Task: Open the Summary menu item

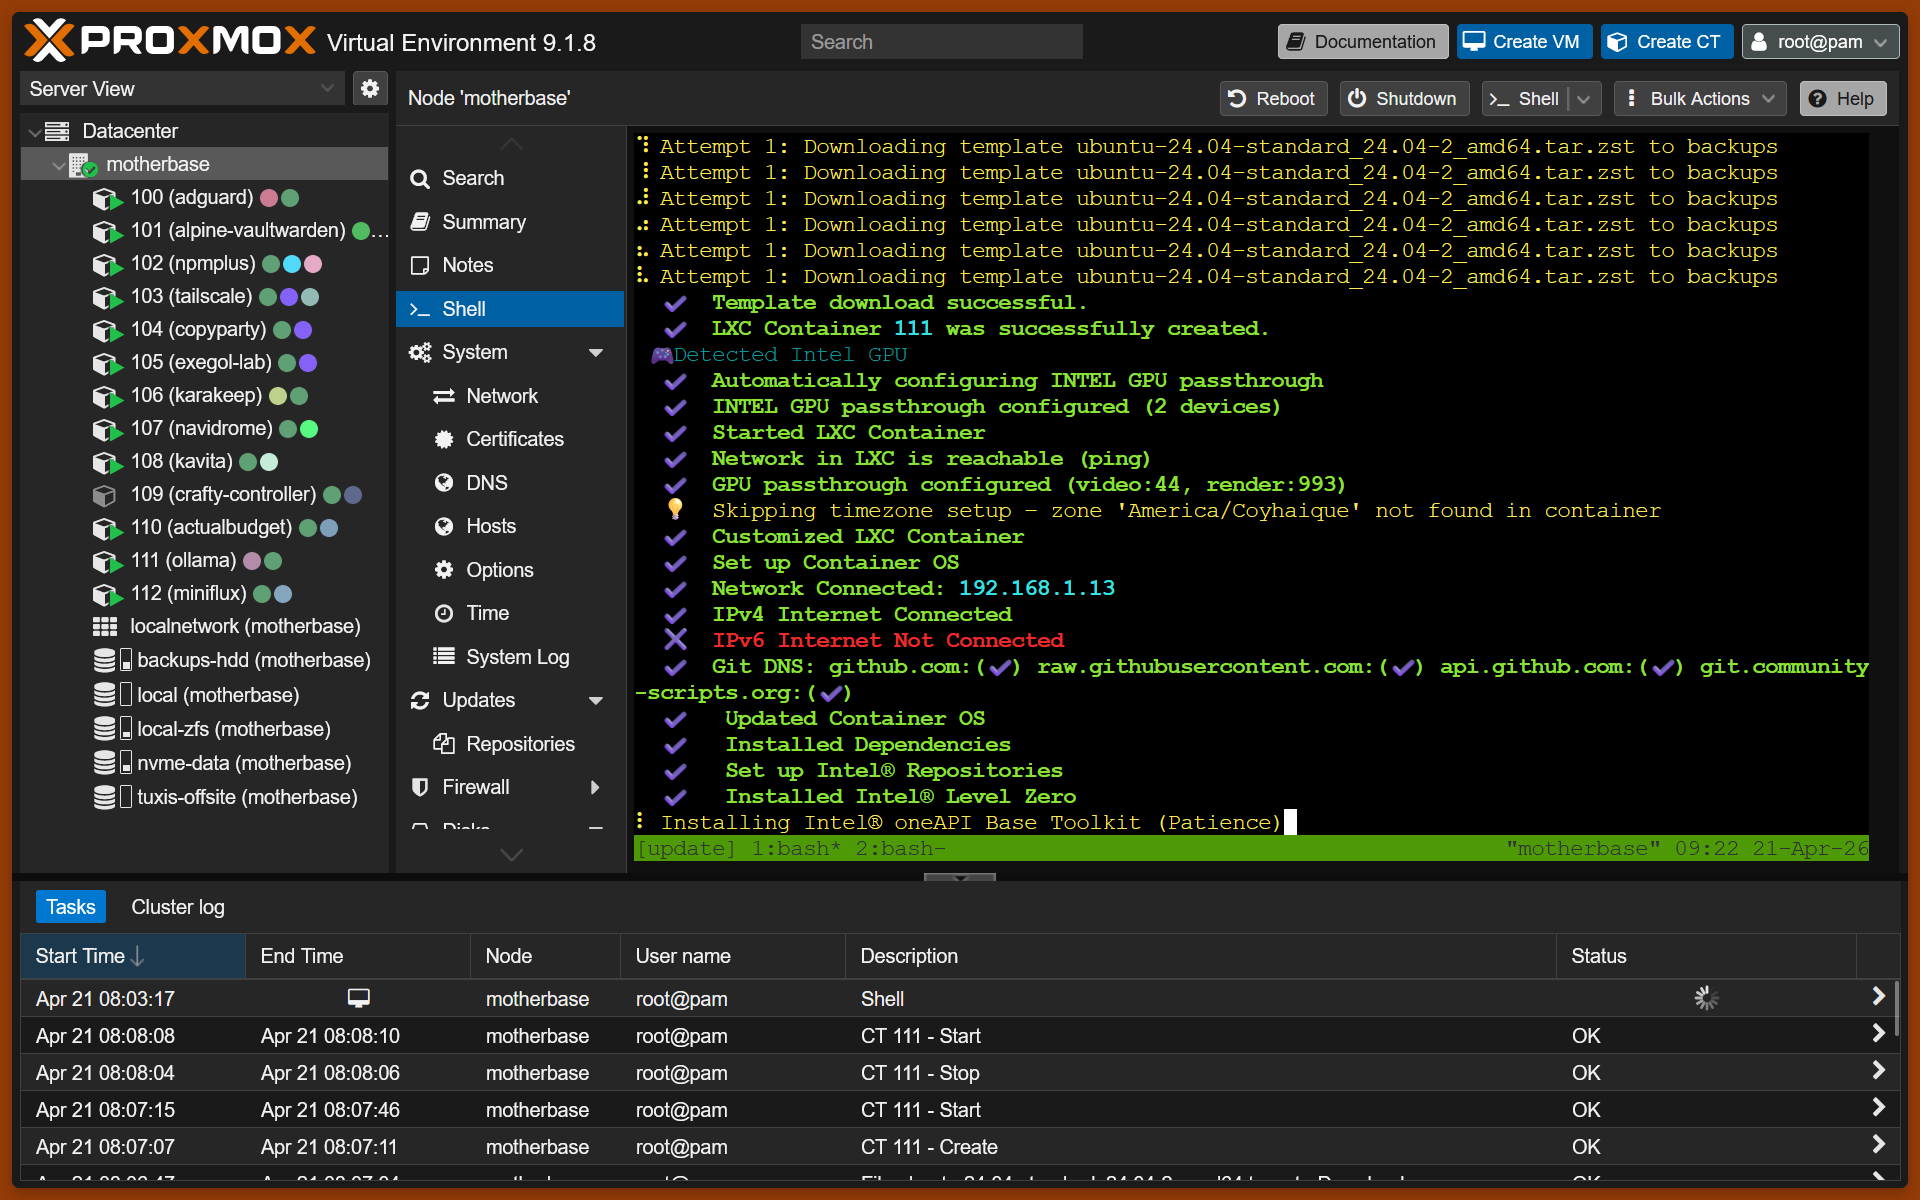Action: point(483,222)
